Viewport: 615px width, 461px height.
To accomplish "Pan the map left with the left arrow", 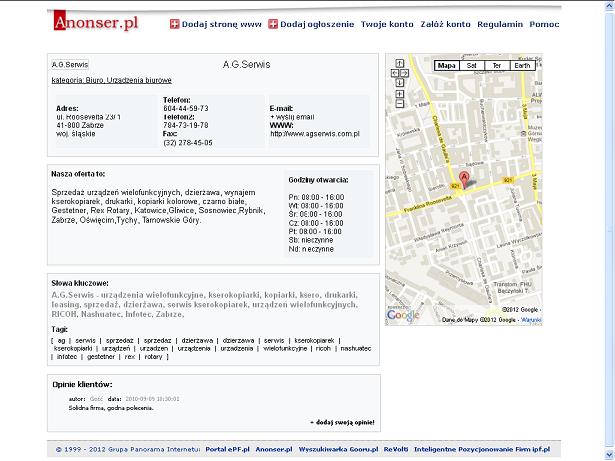I will coord(395,73).
